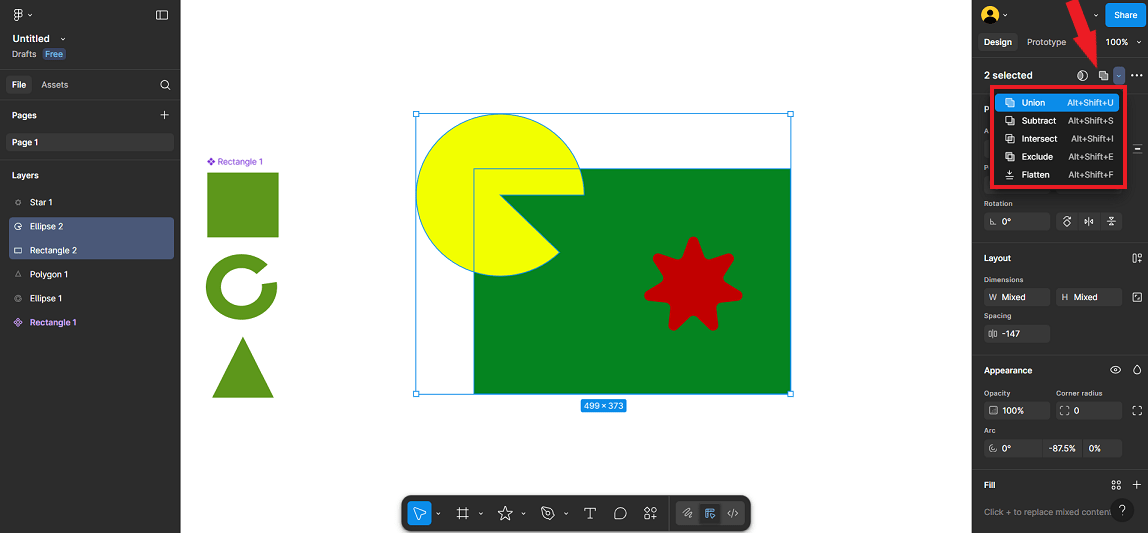Toggle the sidebar collapse icon
The height and width of the screenshot is (533, 1148).
pyautogui.click(x=162, y=15)
